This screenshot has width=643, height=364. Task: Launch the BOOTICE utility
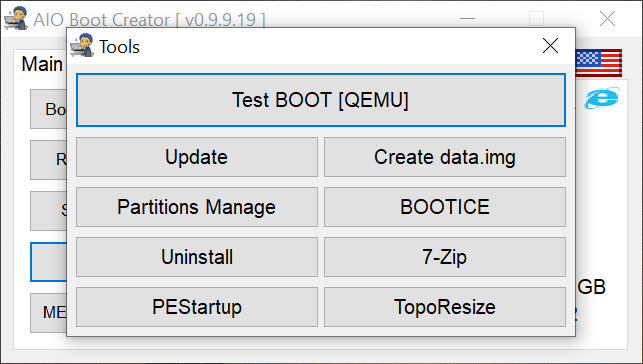[445, 207]
